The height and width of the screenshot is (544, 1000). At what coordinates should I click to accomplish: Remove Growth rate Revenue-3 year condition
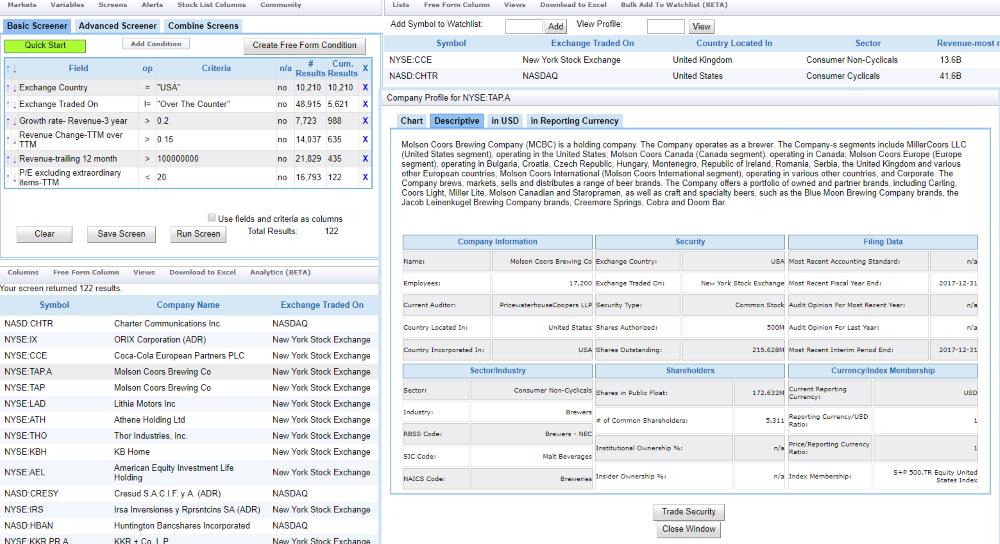pyautogui.click(x=365, y=120)
